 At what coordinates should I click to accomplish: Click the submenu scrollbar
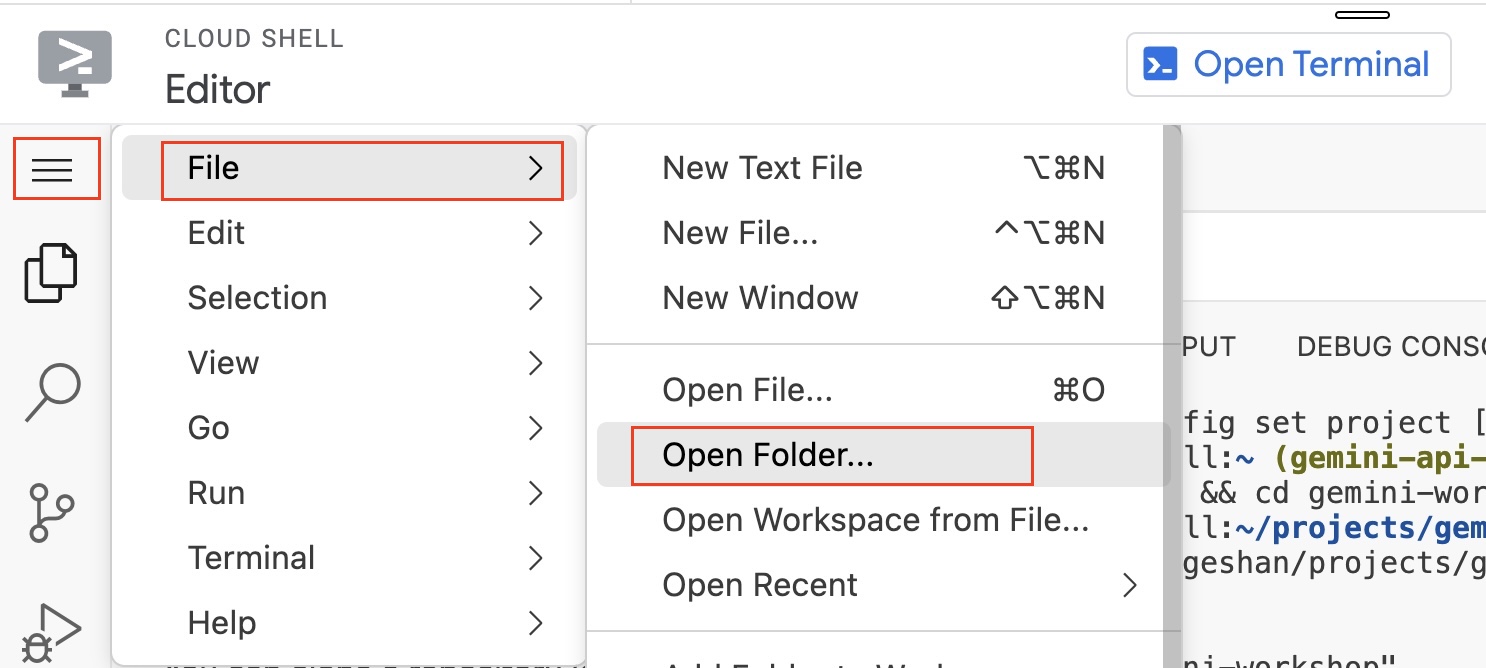[x=1171, y=400]
